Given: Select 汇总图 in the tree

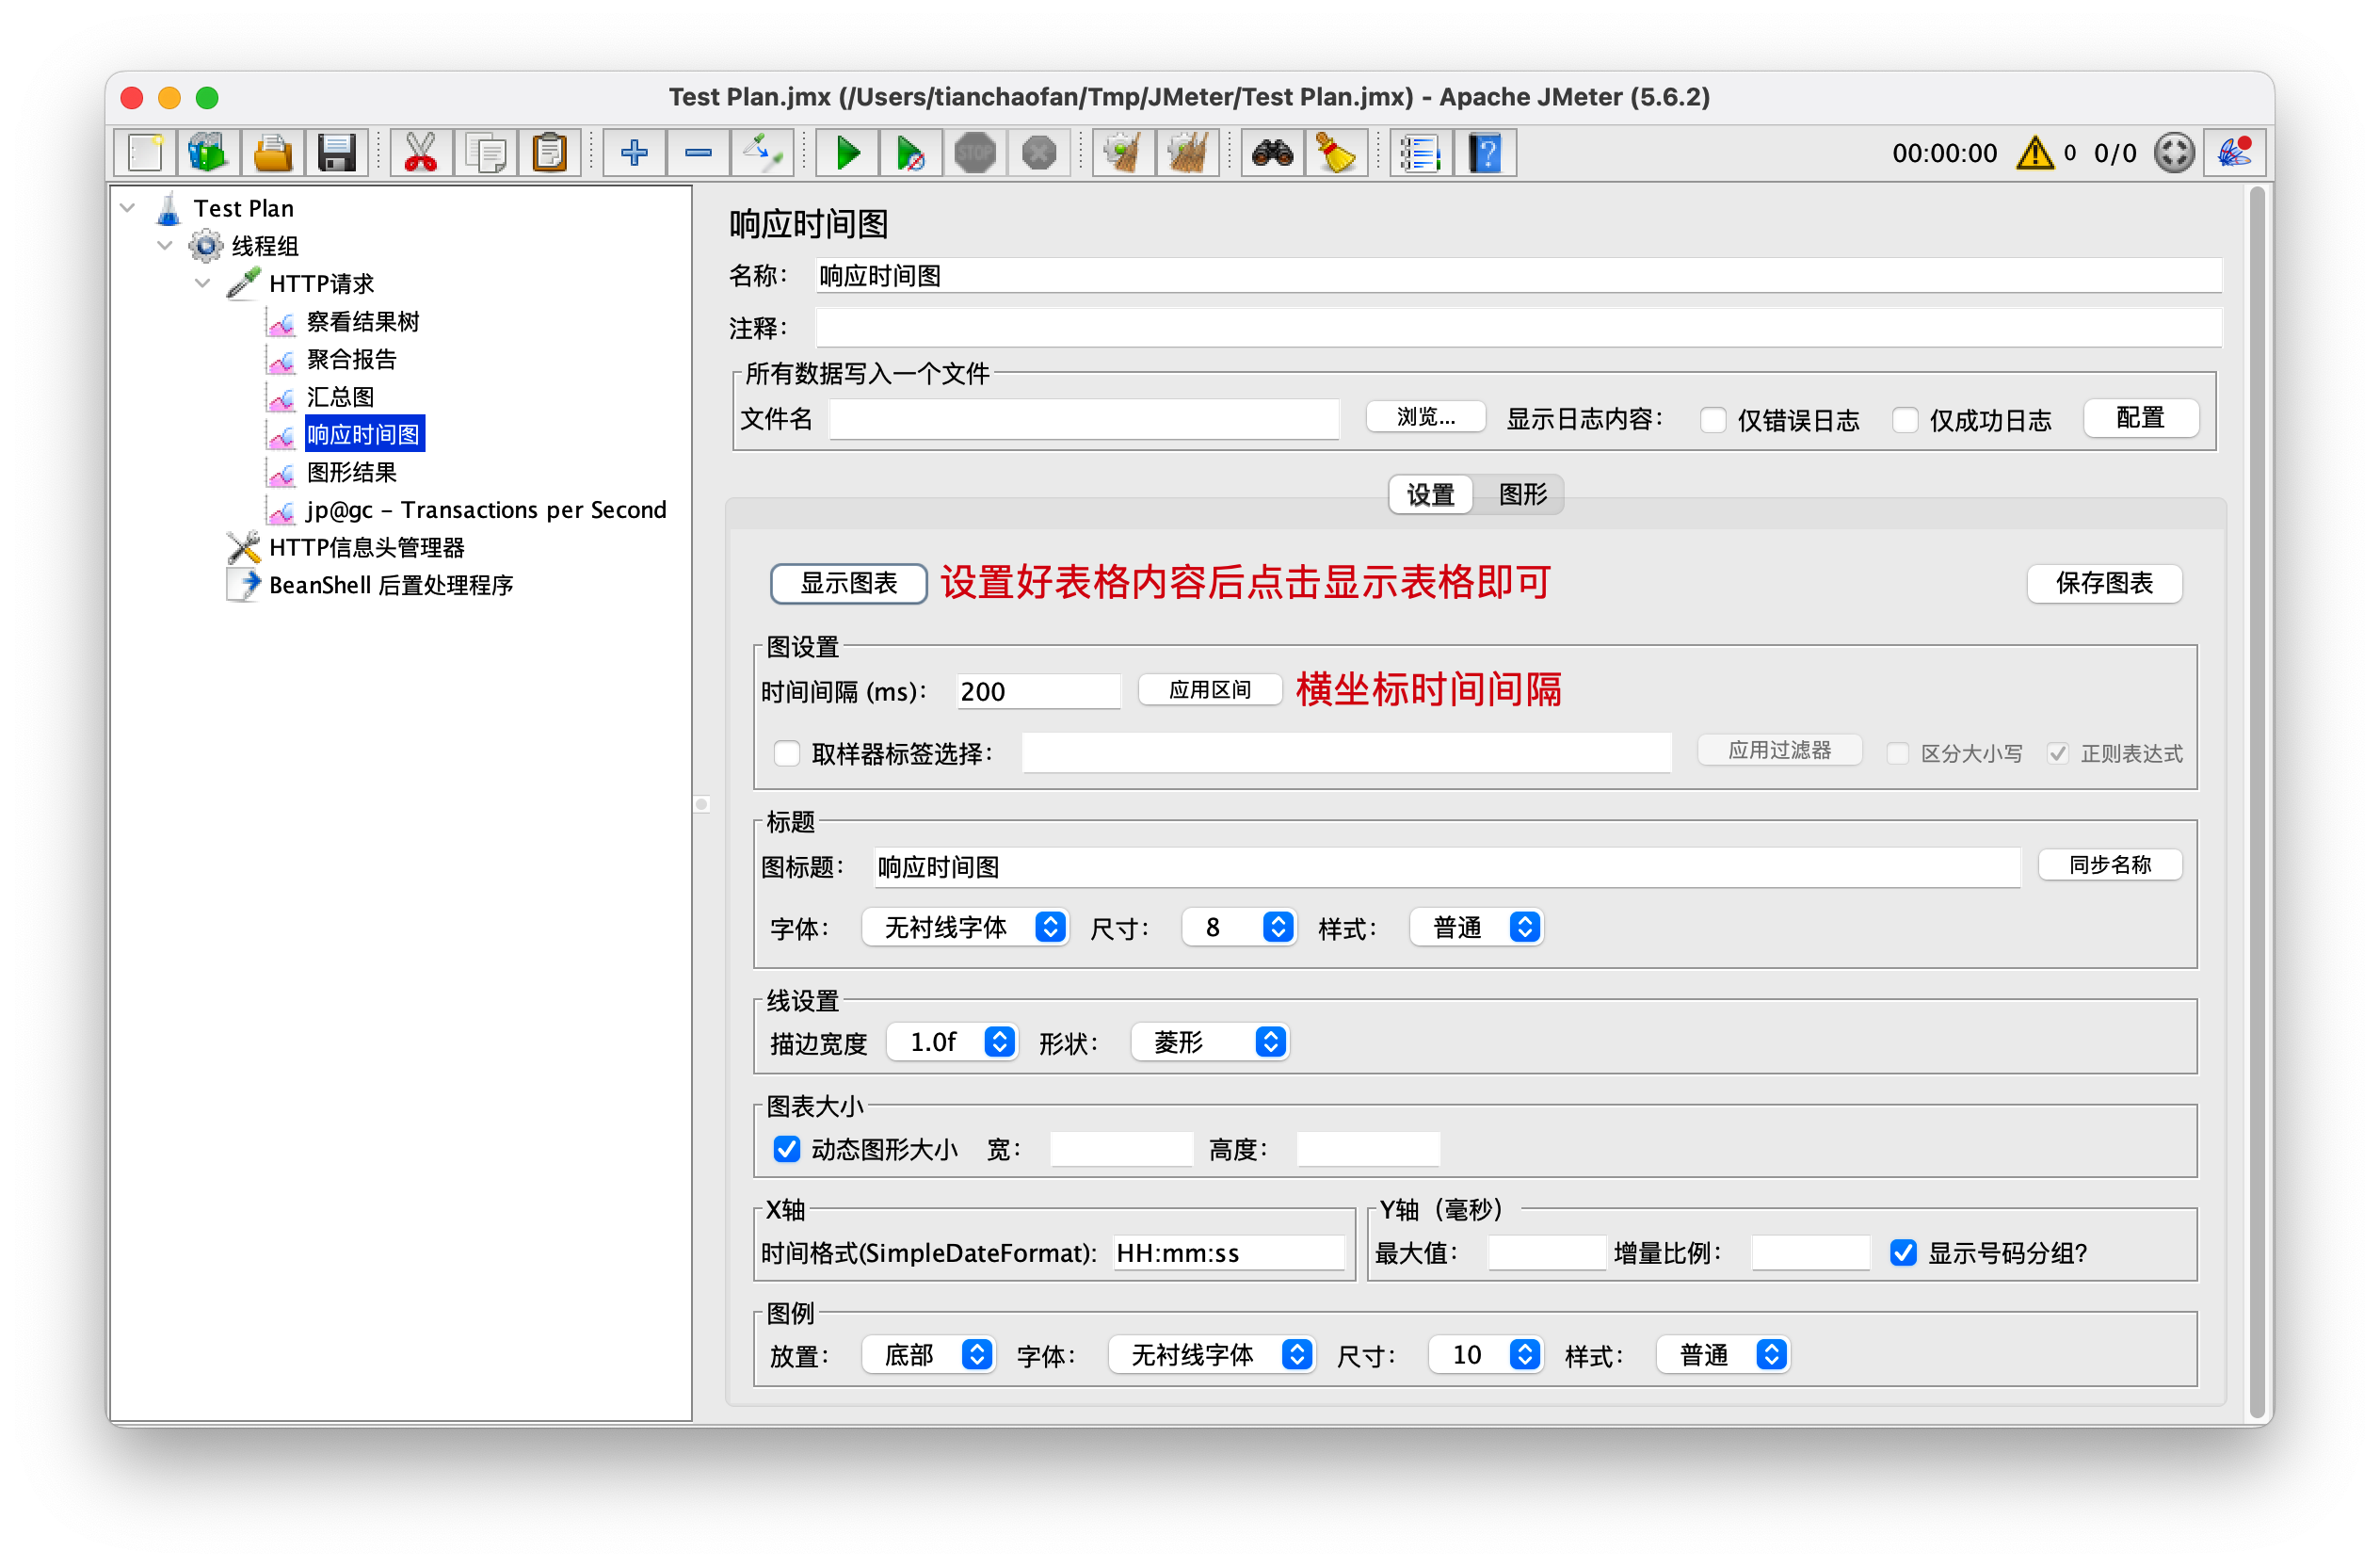Looking at the screenshot, I should [340, 397].
